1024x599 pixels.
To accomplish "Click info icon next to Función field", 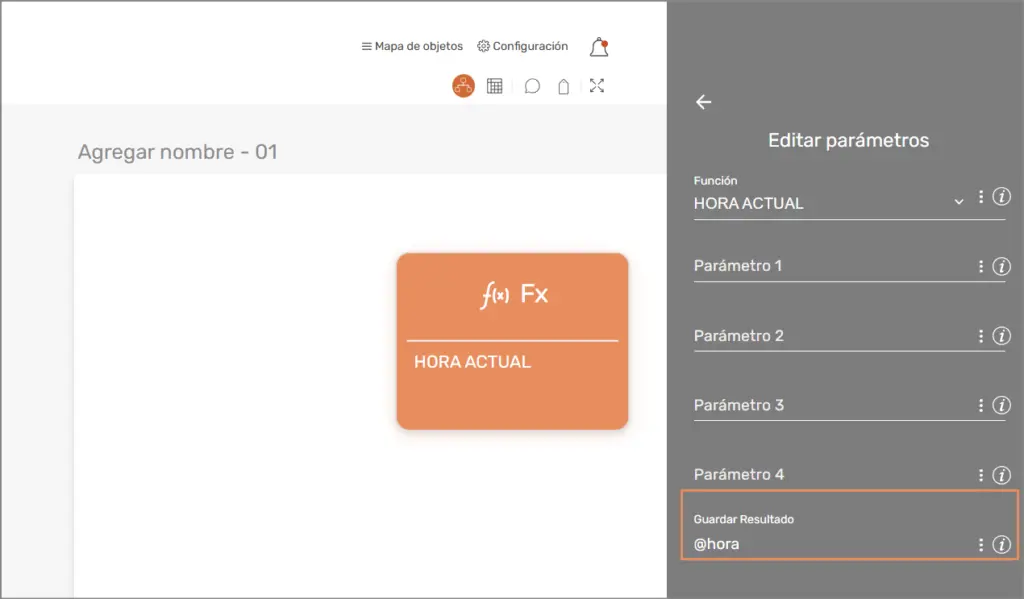I will point(1001,197).
